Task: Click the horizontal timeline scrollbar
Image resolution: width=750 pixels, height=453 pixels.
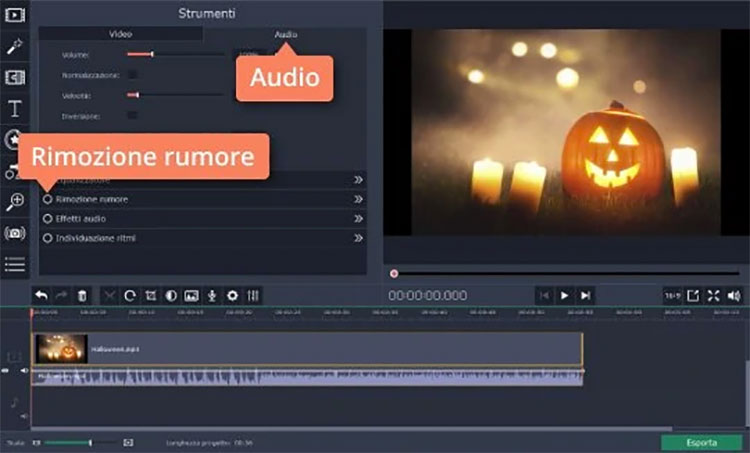Action: pos(352,429)
